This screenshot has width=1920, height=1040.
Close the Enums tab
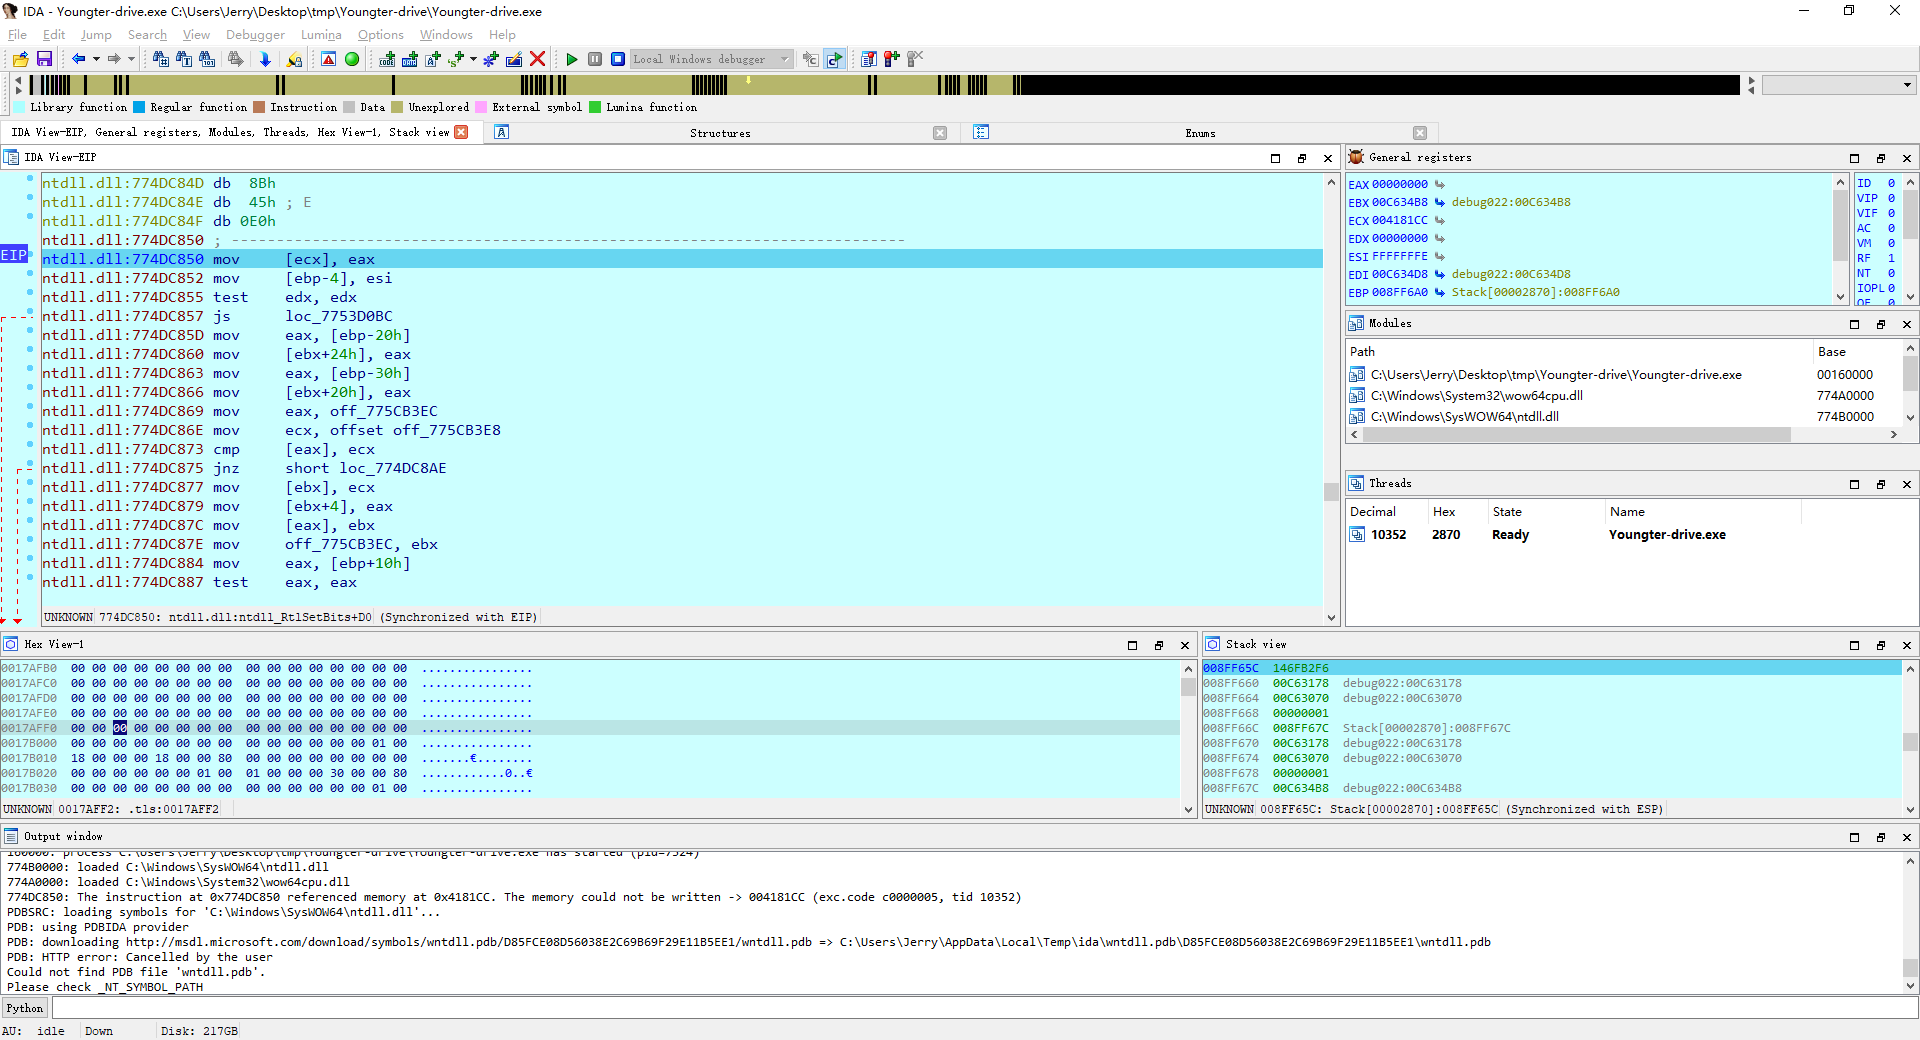tap(1420, 133)
